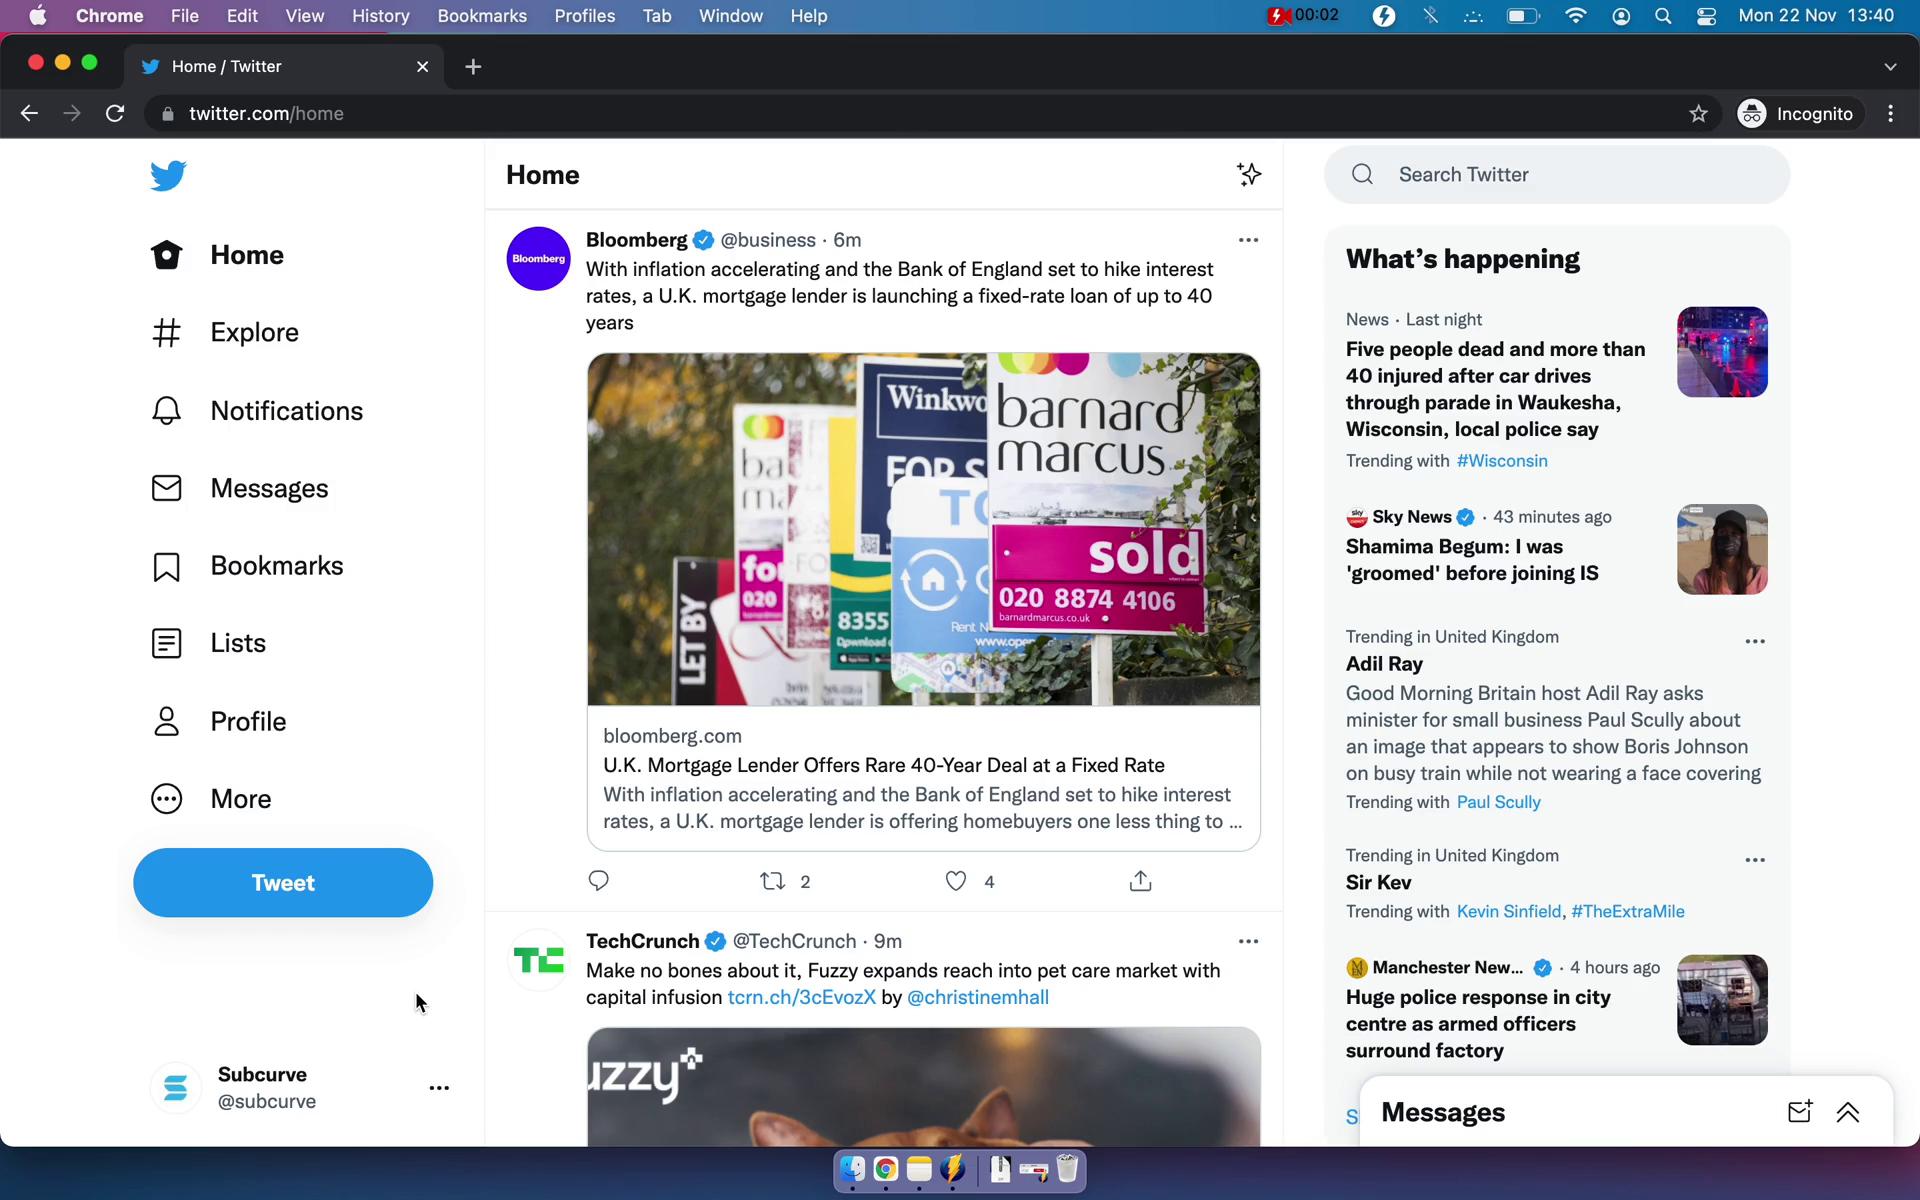
Task: Click the Bloomberg profile avatar
Action: (x=538, y=259)
